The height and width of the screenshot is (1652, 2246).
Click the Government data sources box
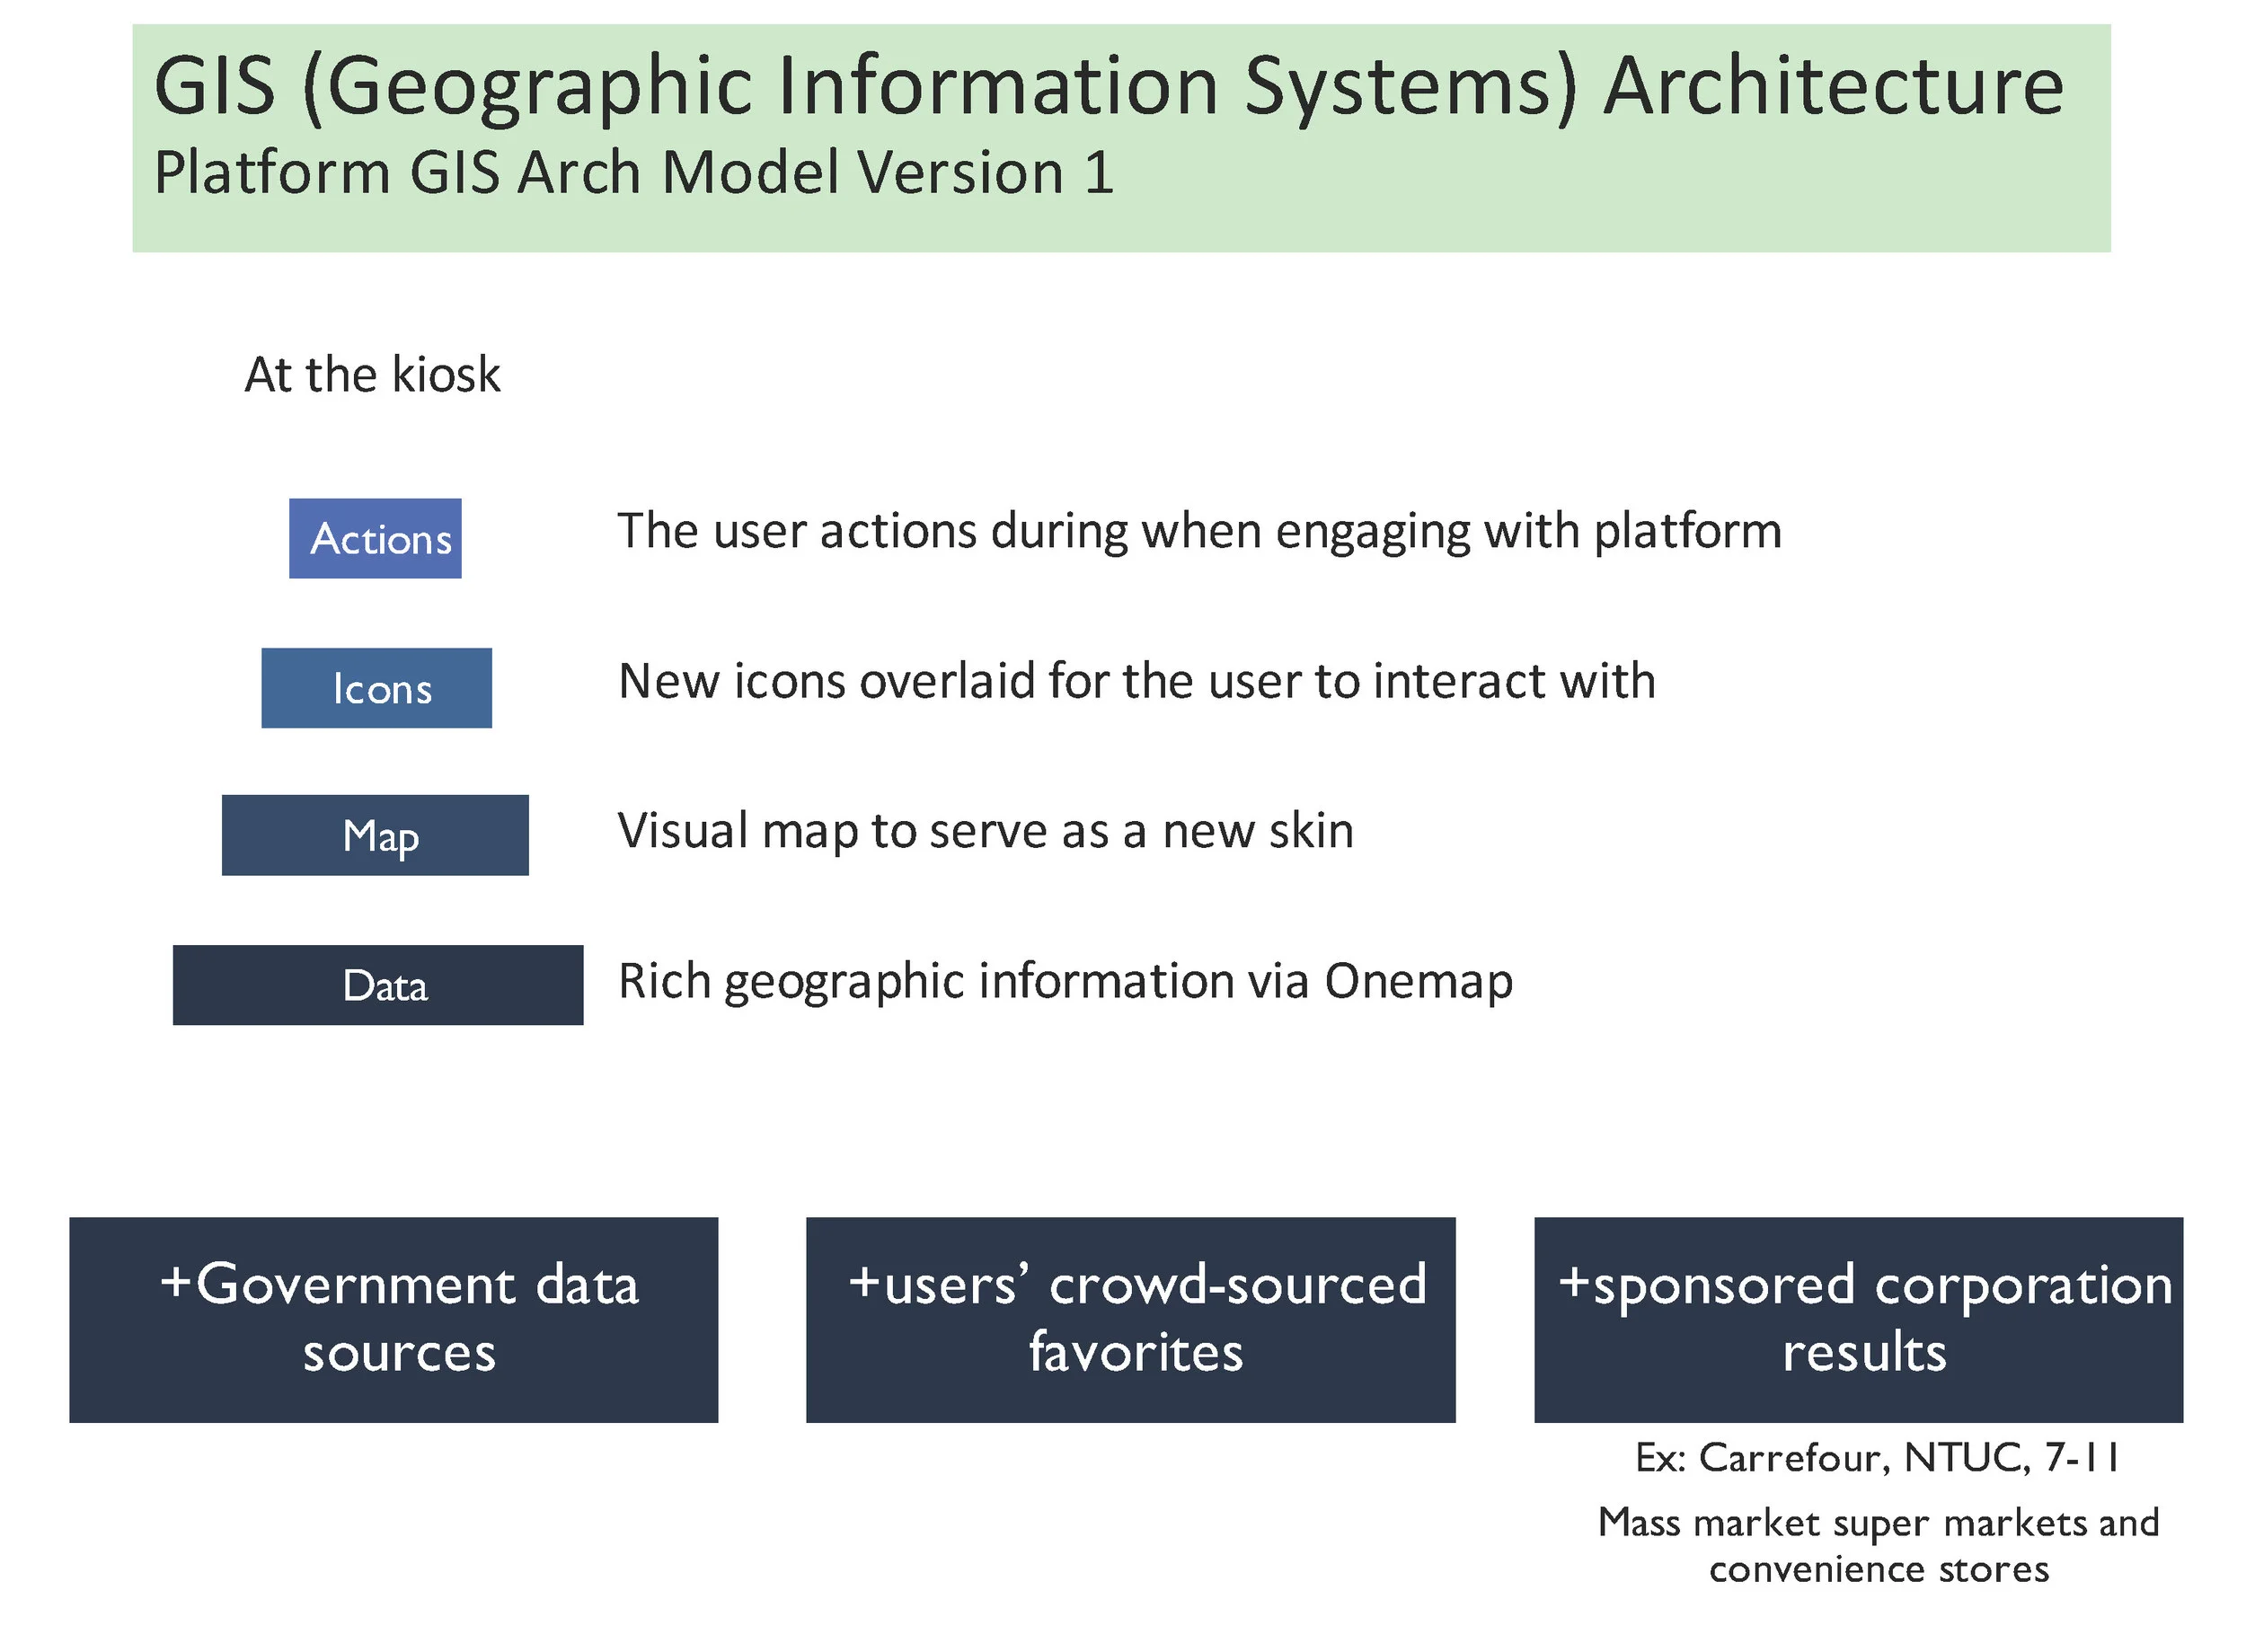click(x=393, y=1319)
